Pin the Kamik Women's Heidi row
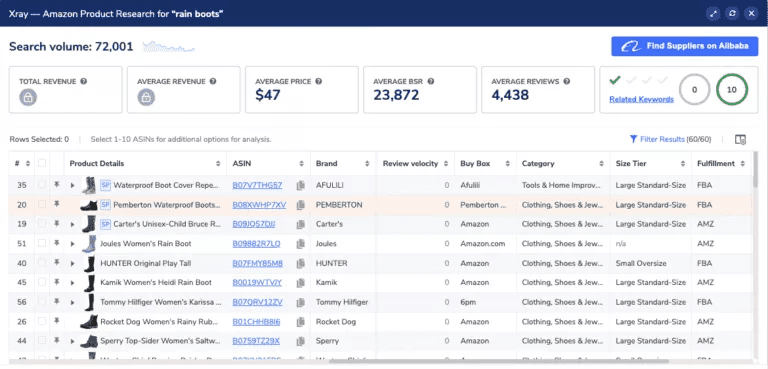 pos(57,282)
